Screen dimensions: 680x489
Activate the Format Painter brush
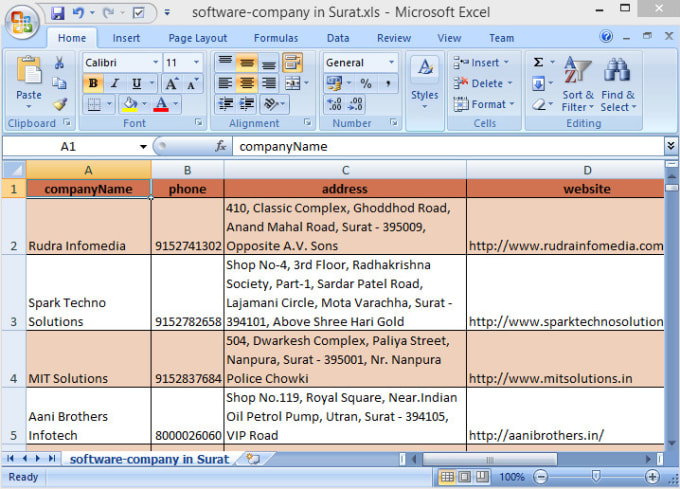click(x=60, y=104)
